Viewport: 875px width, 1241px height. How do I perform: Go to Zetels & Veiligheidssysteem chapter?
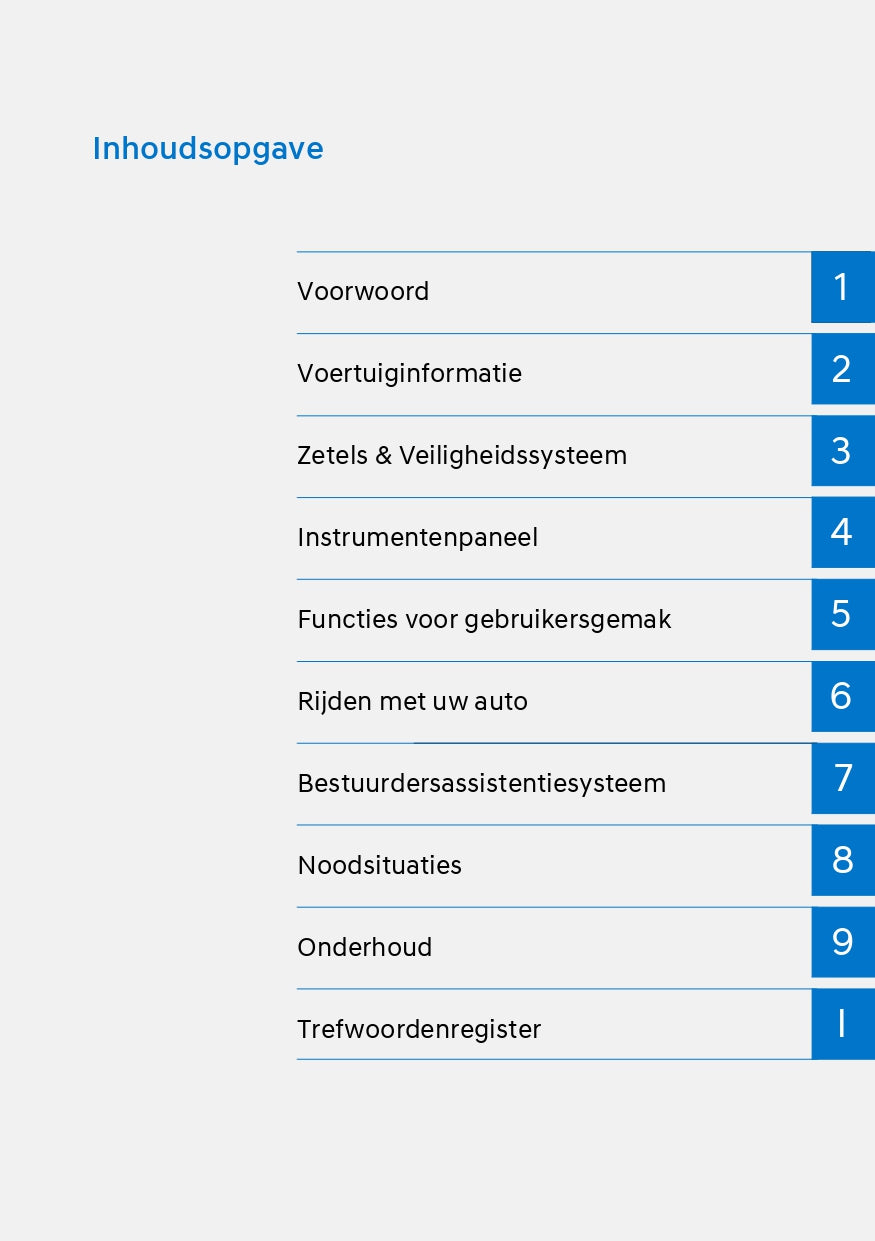click(462, 455)
